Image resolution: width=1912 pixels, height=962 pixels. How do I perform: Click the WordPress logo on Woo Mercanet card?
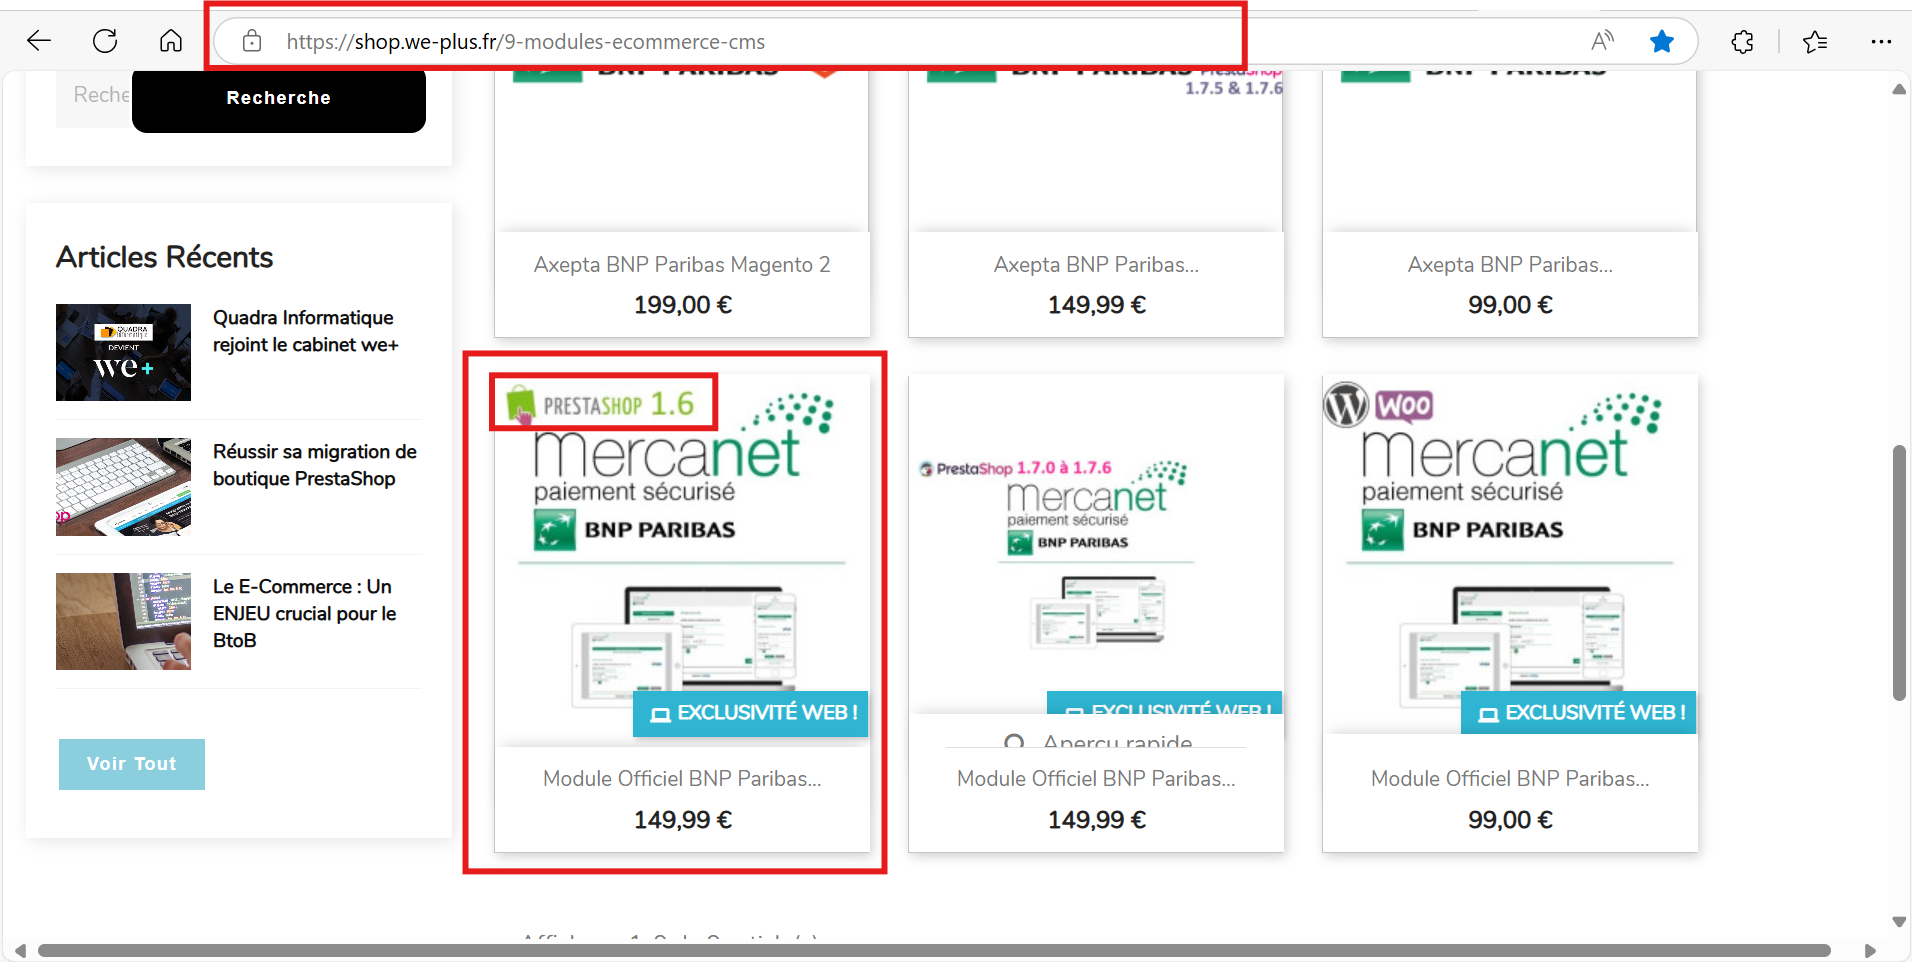click(1346, 404)
